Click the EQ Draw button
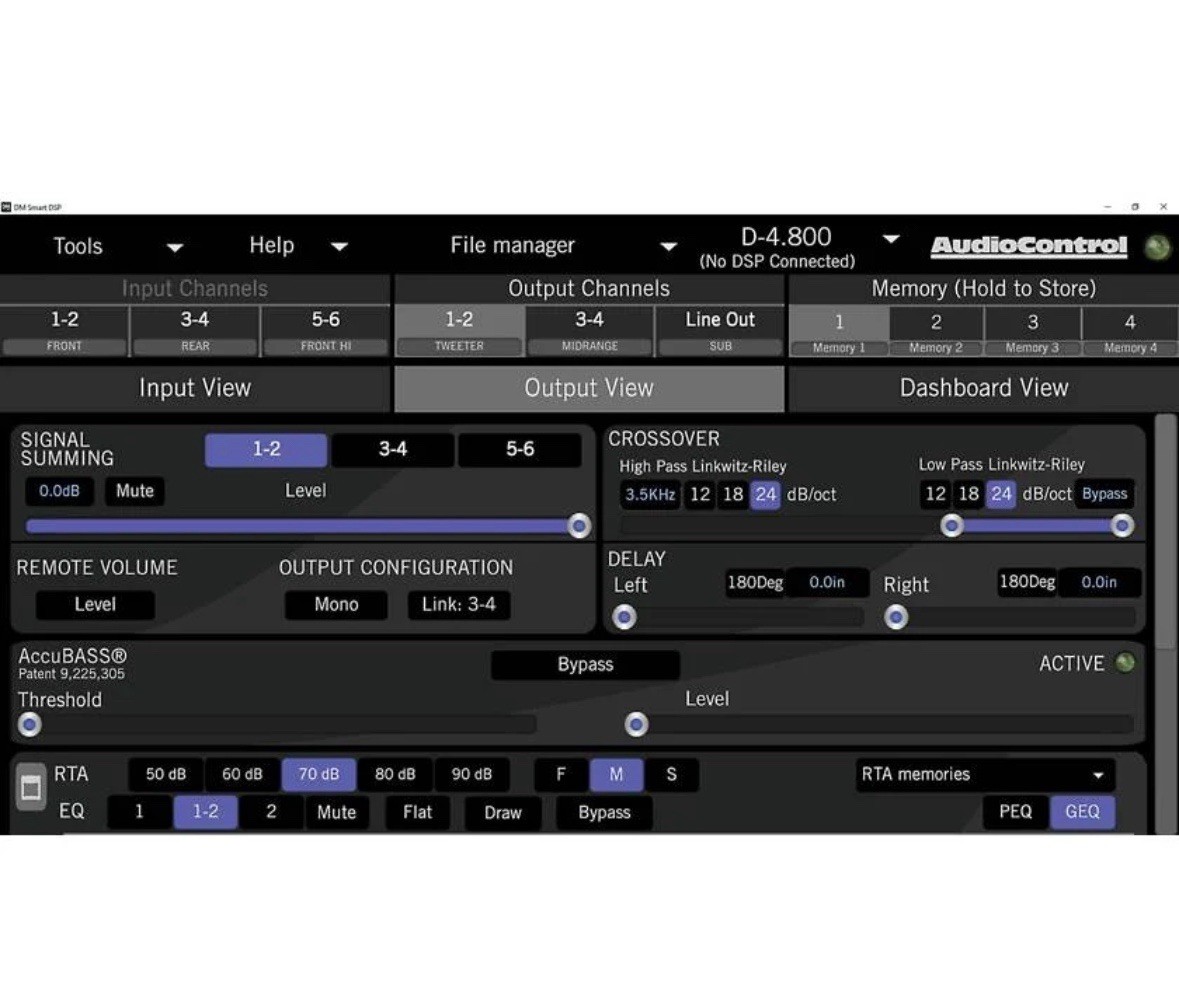Screen dimensions: 1179x998 tap(503, 813)
